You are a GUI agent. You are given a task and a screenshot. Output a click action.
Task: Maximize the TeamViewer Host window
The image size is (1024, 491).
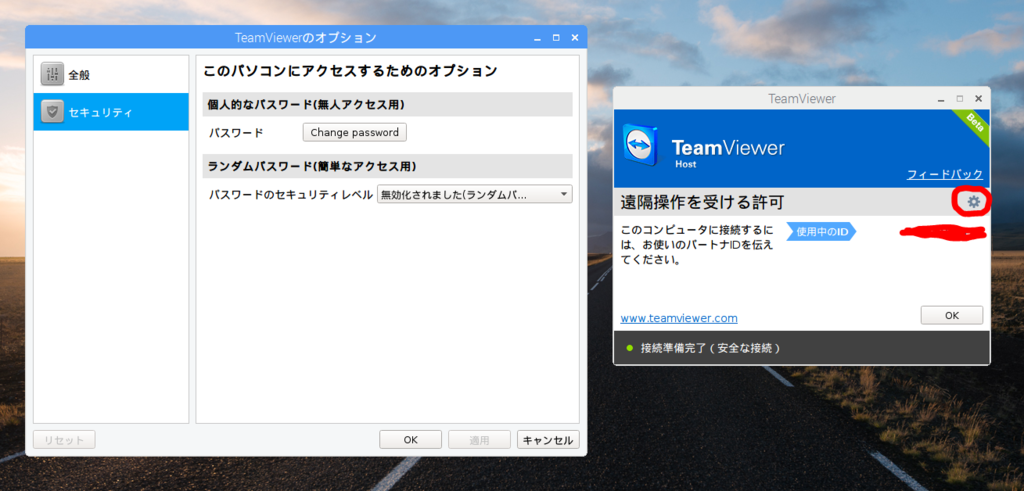click(959, 99)
